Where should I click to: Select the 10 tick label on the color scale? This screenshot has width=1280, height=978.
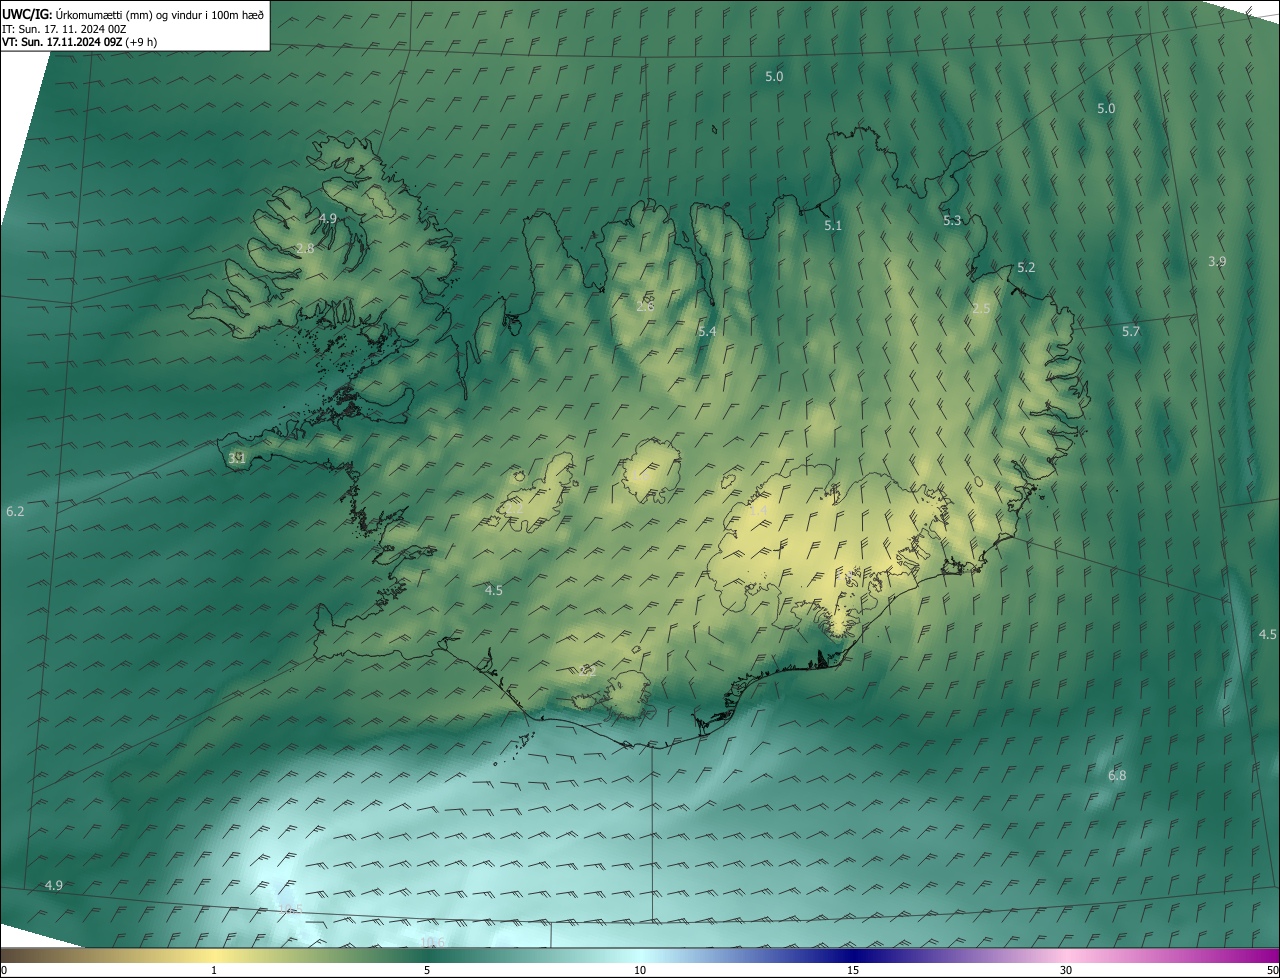pyautogui.click(x=640, y=970)
